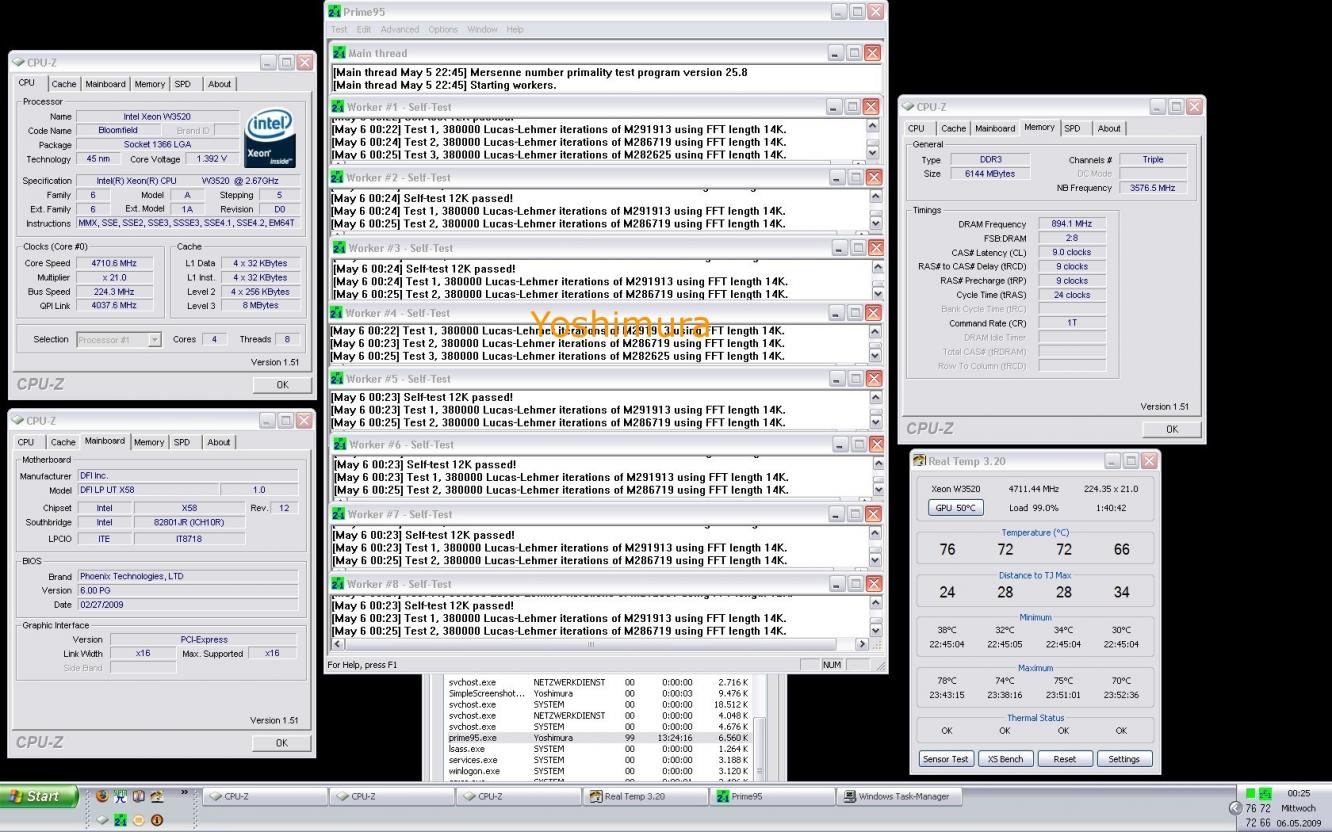
Task: Select lsass.exe row in Task Manager
Action: 599,749
